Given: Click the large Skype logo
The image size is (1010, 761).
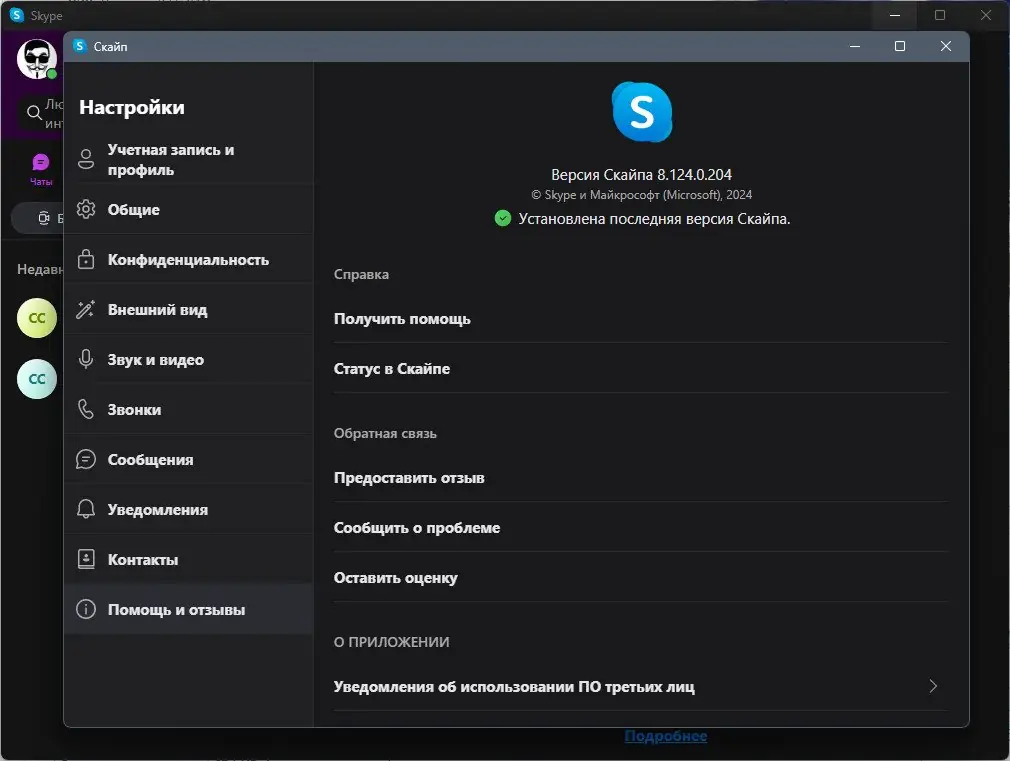Looking at the screenshot, I should [x=642, y=112].
